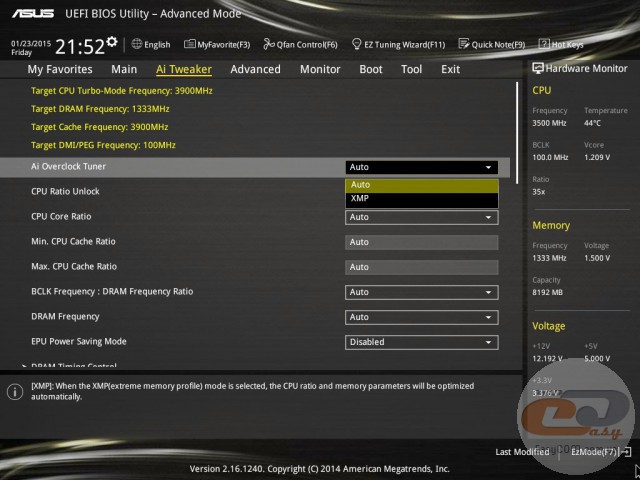Click the CPU ratio value 35x

pos(538,191)
